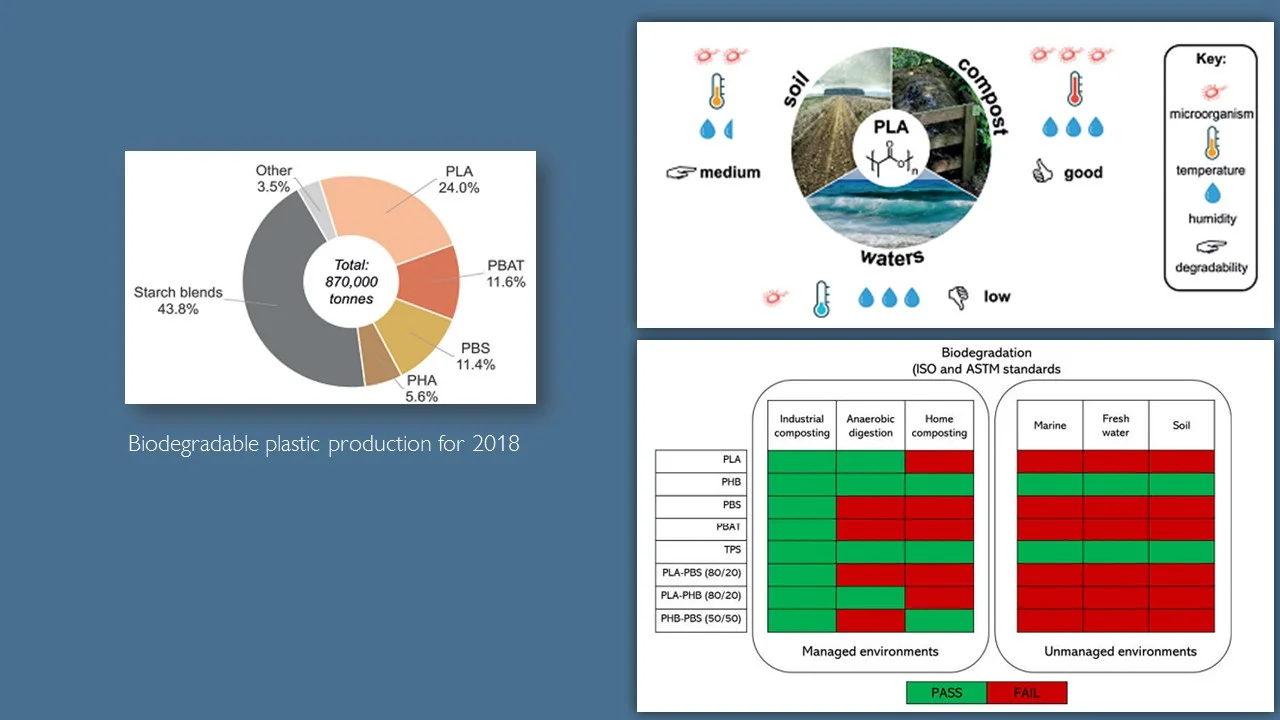Select the Anaerobic digestion column header
The width and height of the screenshot is (1280, 720).
tap(869, 424)
